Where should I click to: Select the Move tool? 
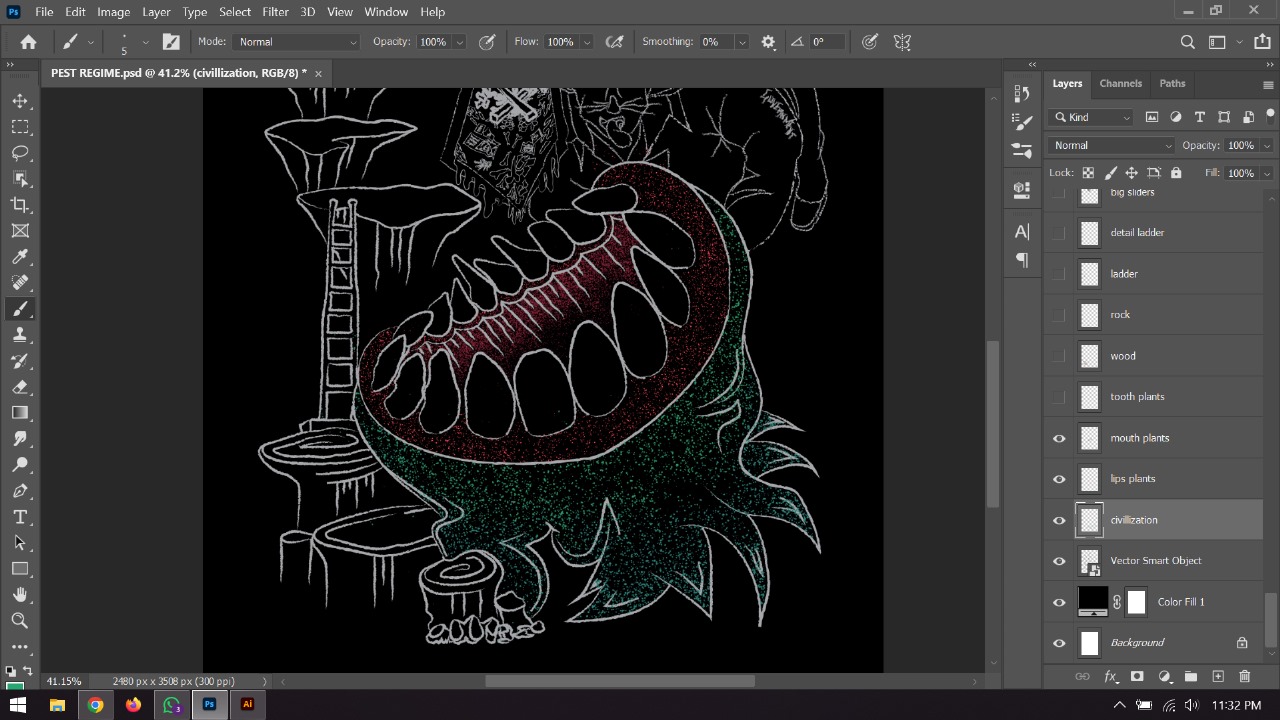[20, 101]
